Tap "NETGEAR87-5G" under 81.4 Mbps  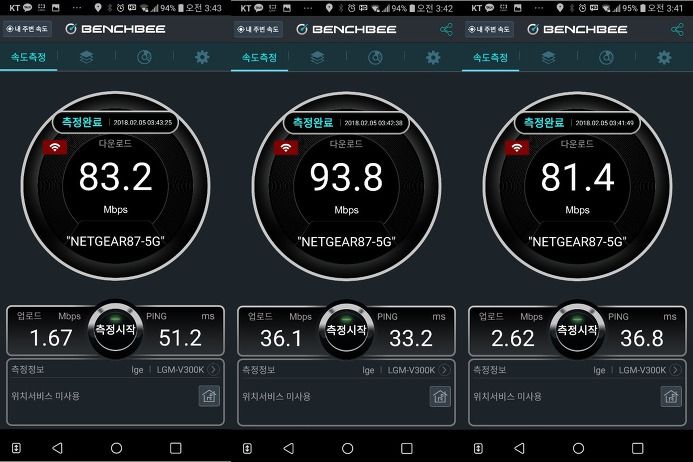(x=577, y=242)
